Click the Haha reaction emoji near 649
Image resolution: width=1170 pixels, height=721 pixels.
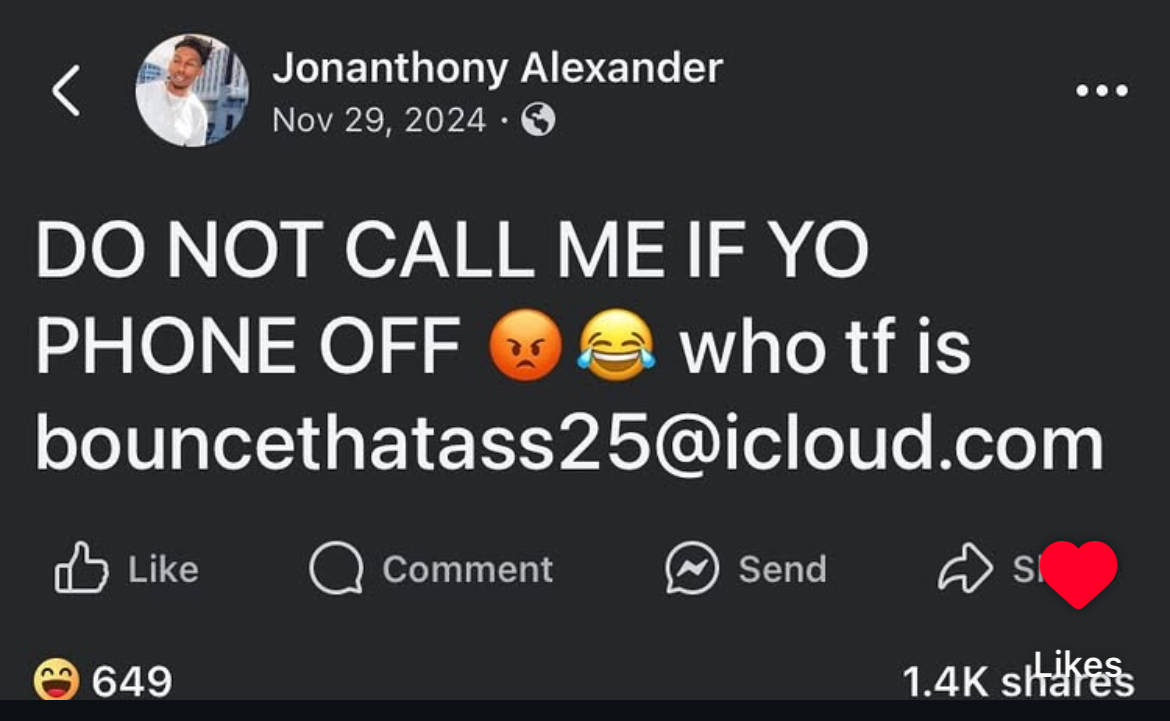point(56,680)
